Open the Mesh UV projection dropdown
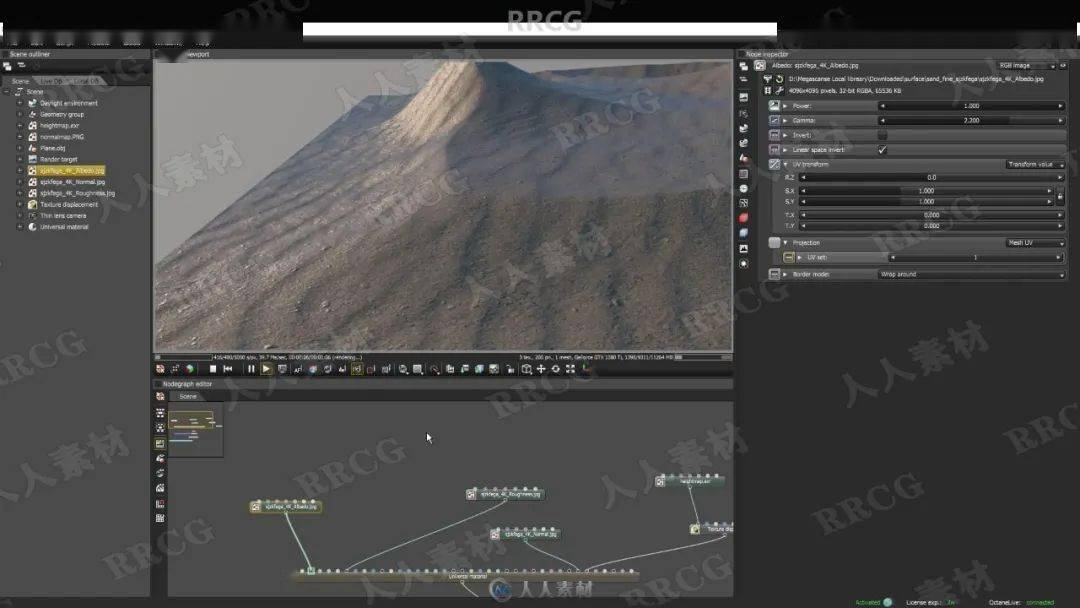Screen dimensions: 1080x608 pos(1034,243)
